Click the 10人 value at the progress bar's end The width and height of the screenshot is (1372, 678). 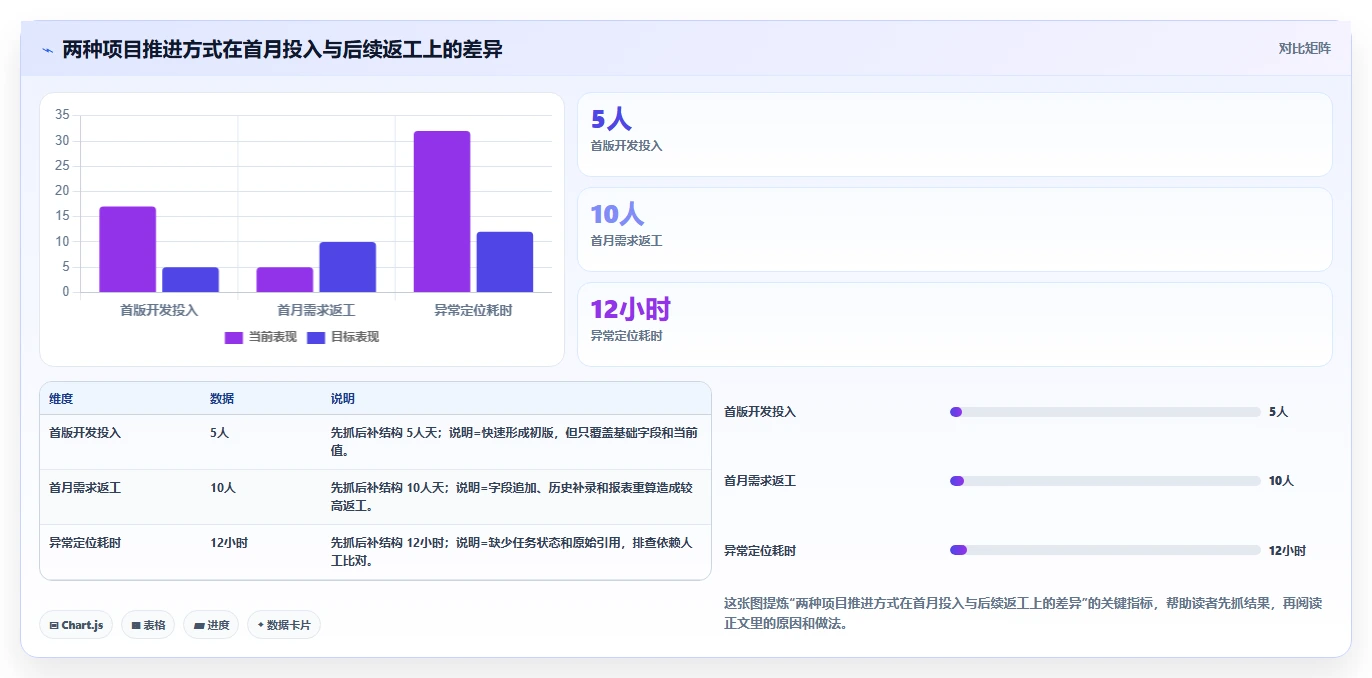coord(1281,481)
